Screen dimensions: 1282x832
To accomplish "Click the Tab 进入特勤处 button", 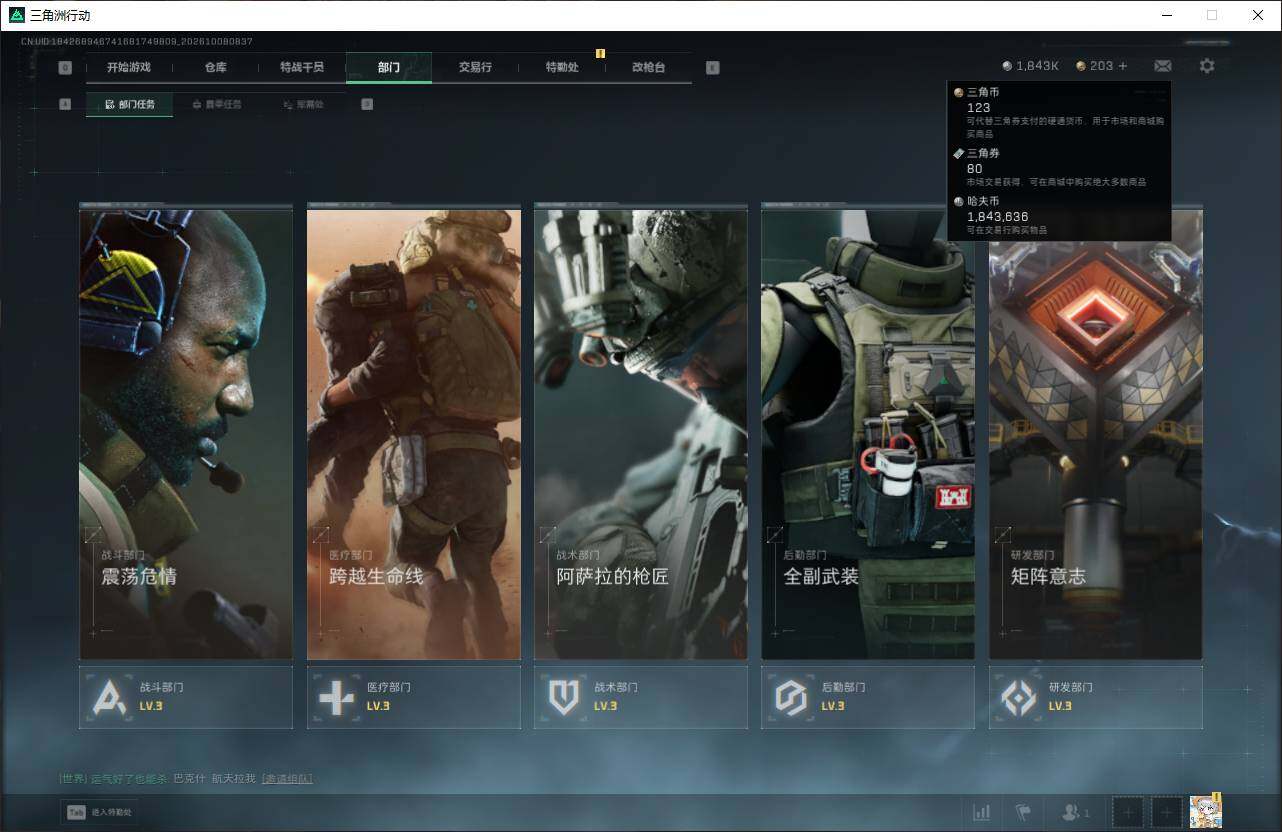I will pos(99,812).
